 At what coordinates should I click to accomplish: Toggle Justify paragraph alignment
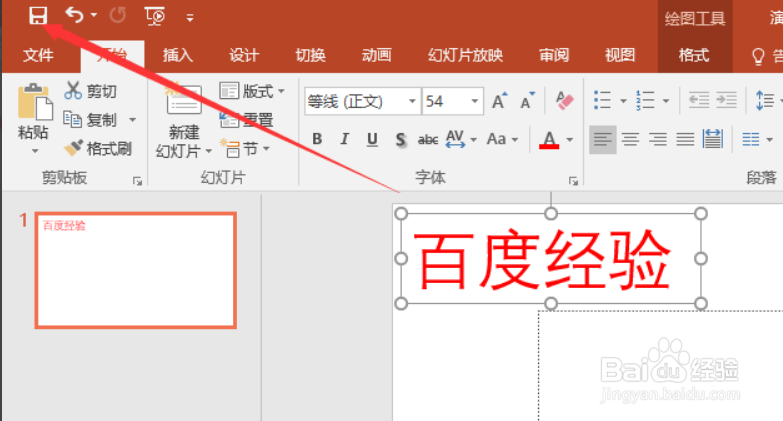click(685, 139)
